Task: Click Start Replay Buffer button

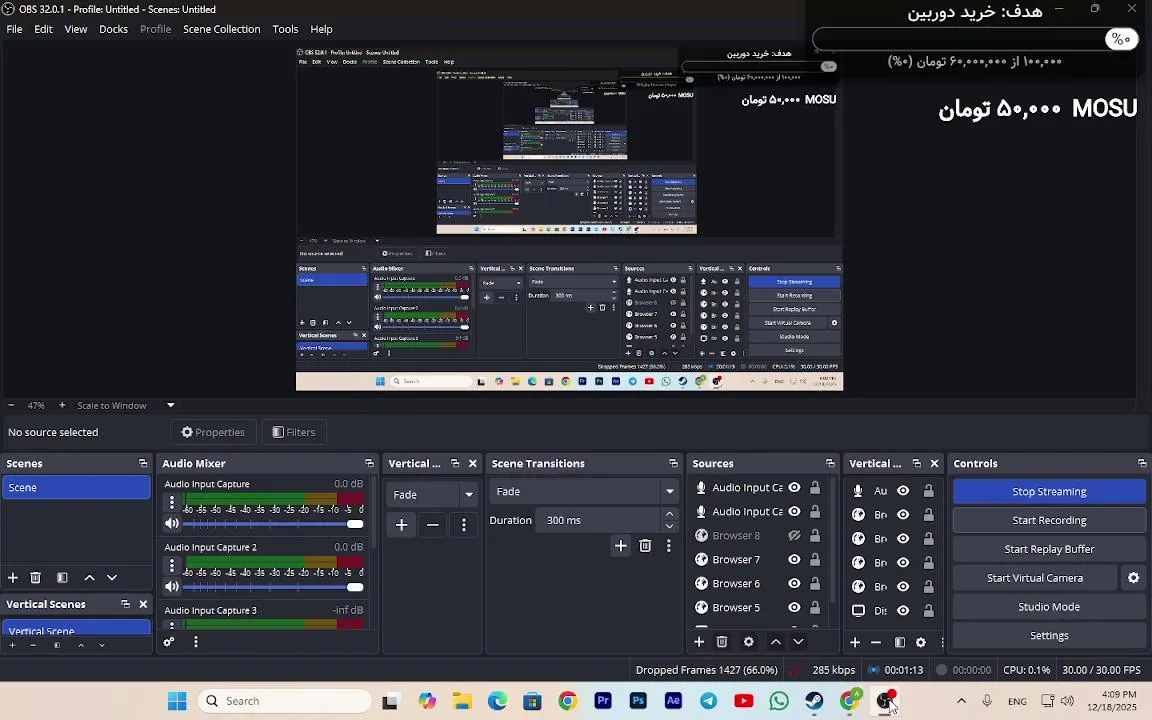Action: tap(1049, 549)
